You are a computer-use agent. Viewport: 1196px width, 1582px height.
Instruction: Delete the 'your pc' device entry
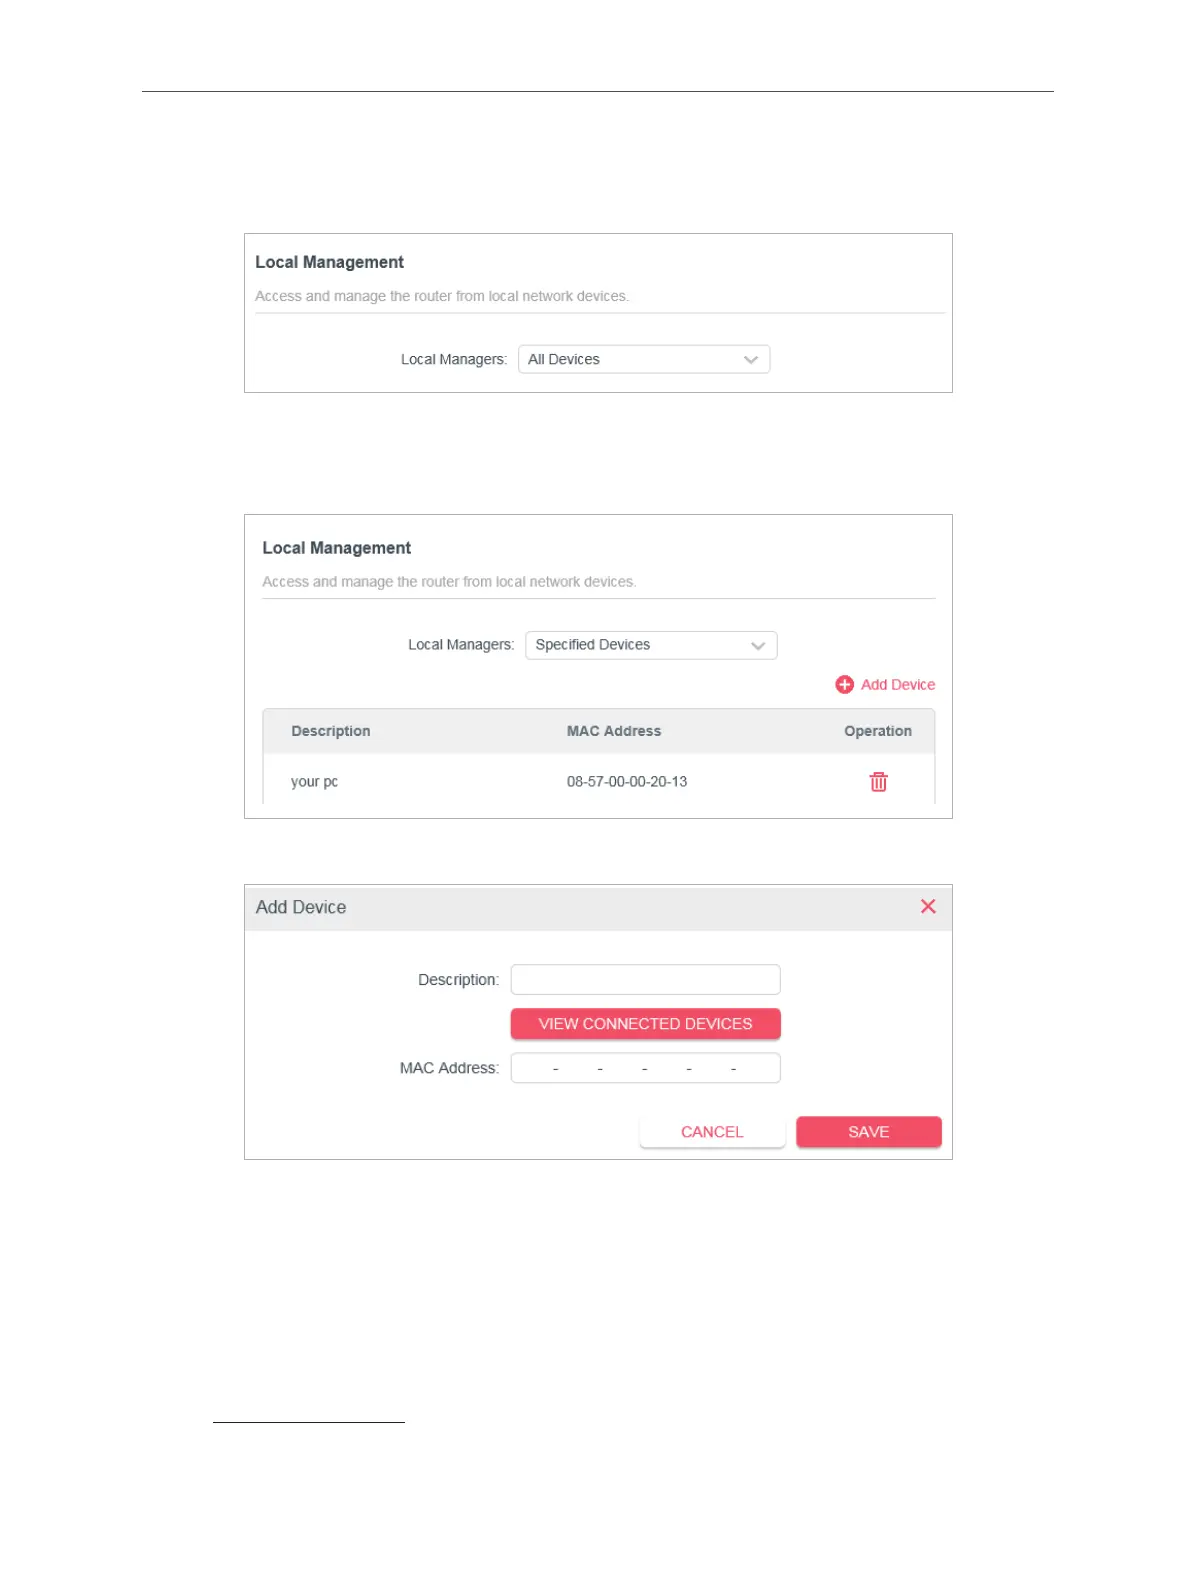point(878,782)
